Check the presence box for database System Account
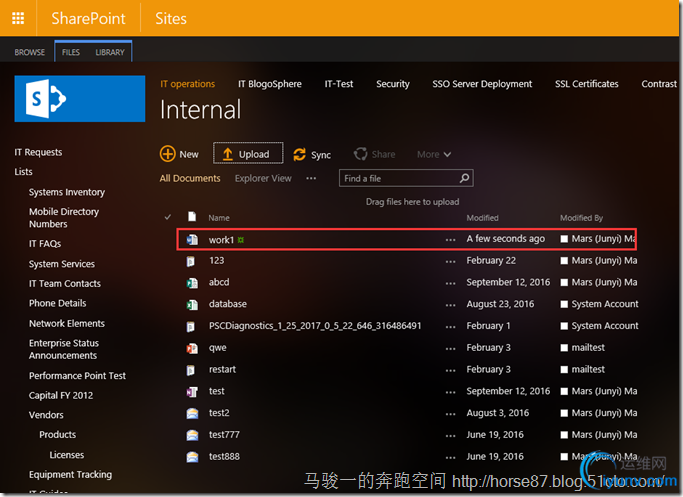Viewport: 683px width, 497px height. point(565,304)
